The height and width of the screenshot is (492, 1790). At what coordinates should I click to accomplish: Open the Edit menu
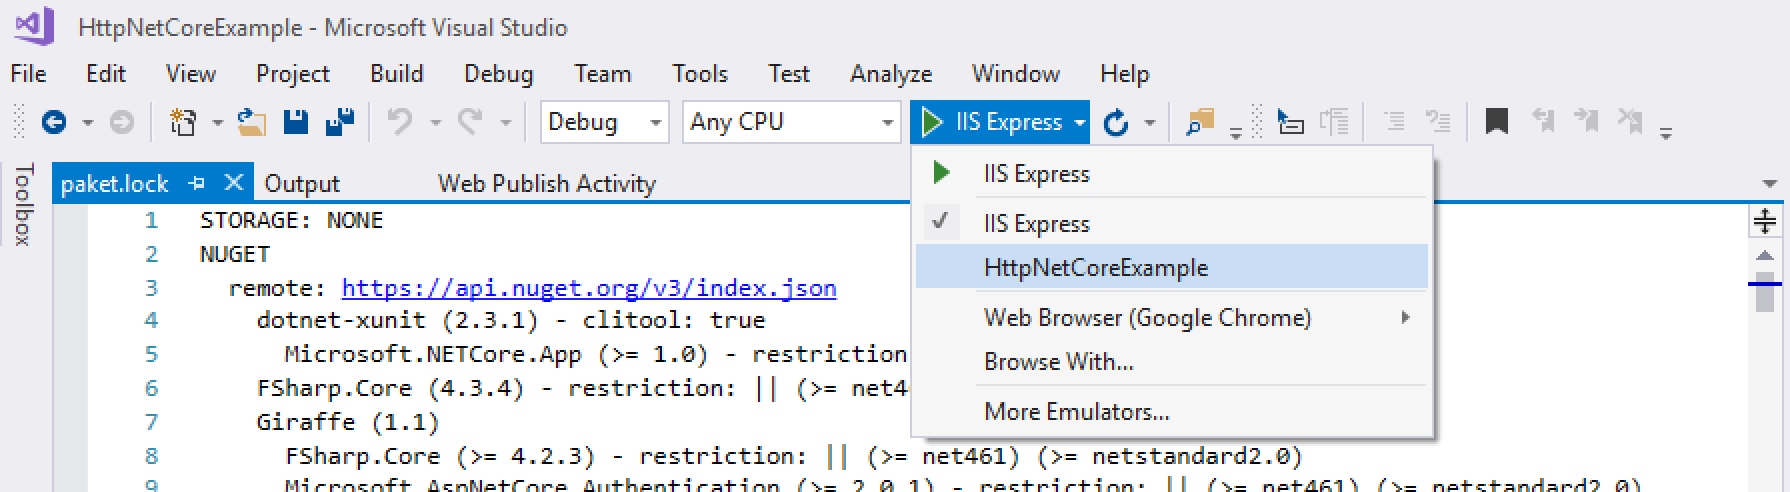point(106,74)
